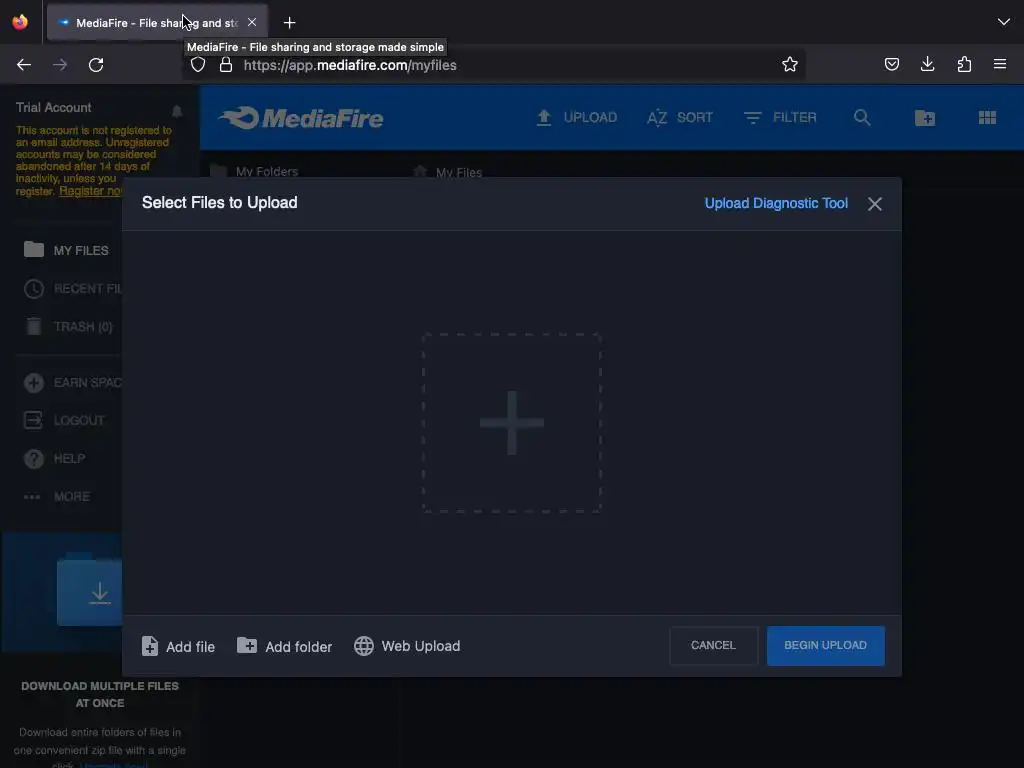
Task: Close the Select Files to Upload dialog
Action: click(x=874, y=204)
